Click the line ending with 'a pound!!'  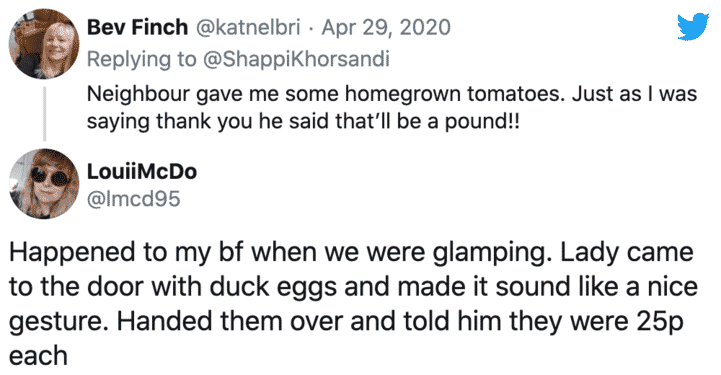(x=303, y=121)
